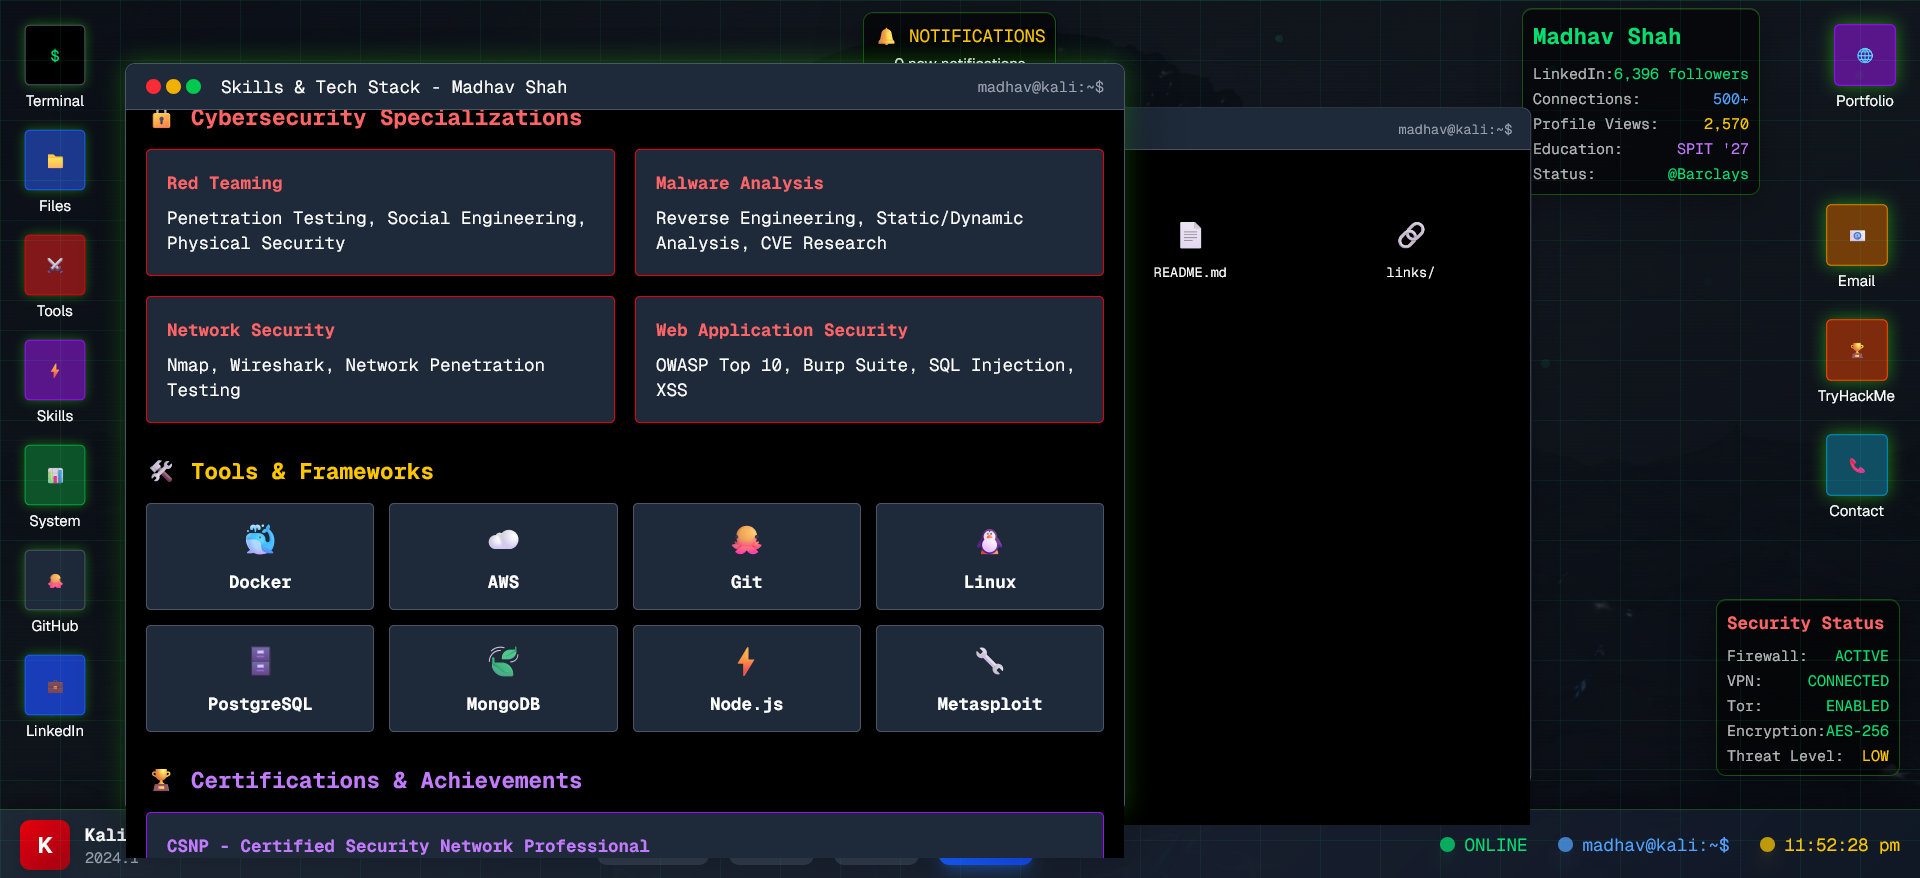Screen dimensions: 1920x878
Task: Click the Malware Analysis specialization card
Action: pyautogui.click(x=869, y=213)
